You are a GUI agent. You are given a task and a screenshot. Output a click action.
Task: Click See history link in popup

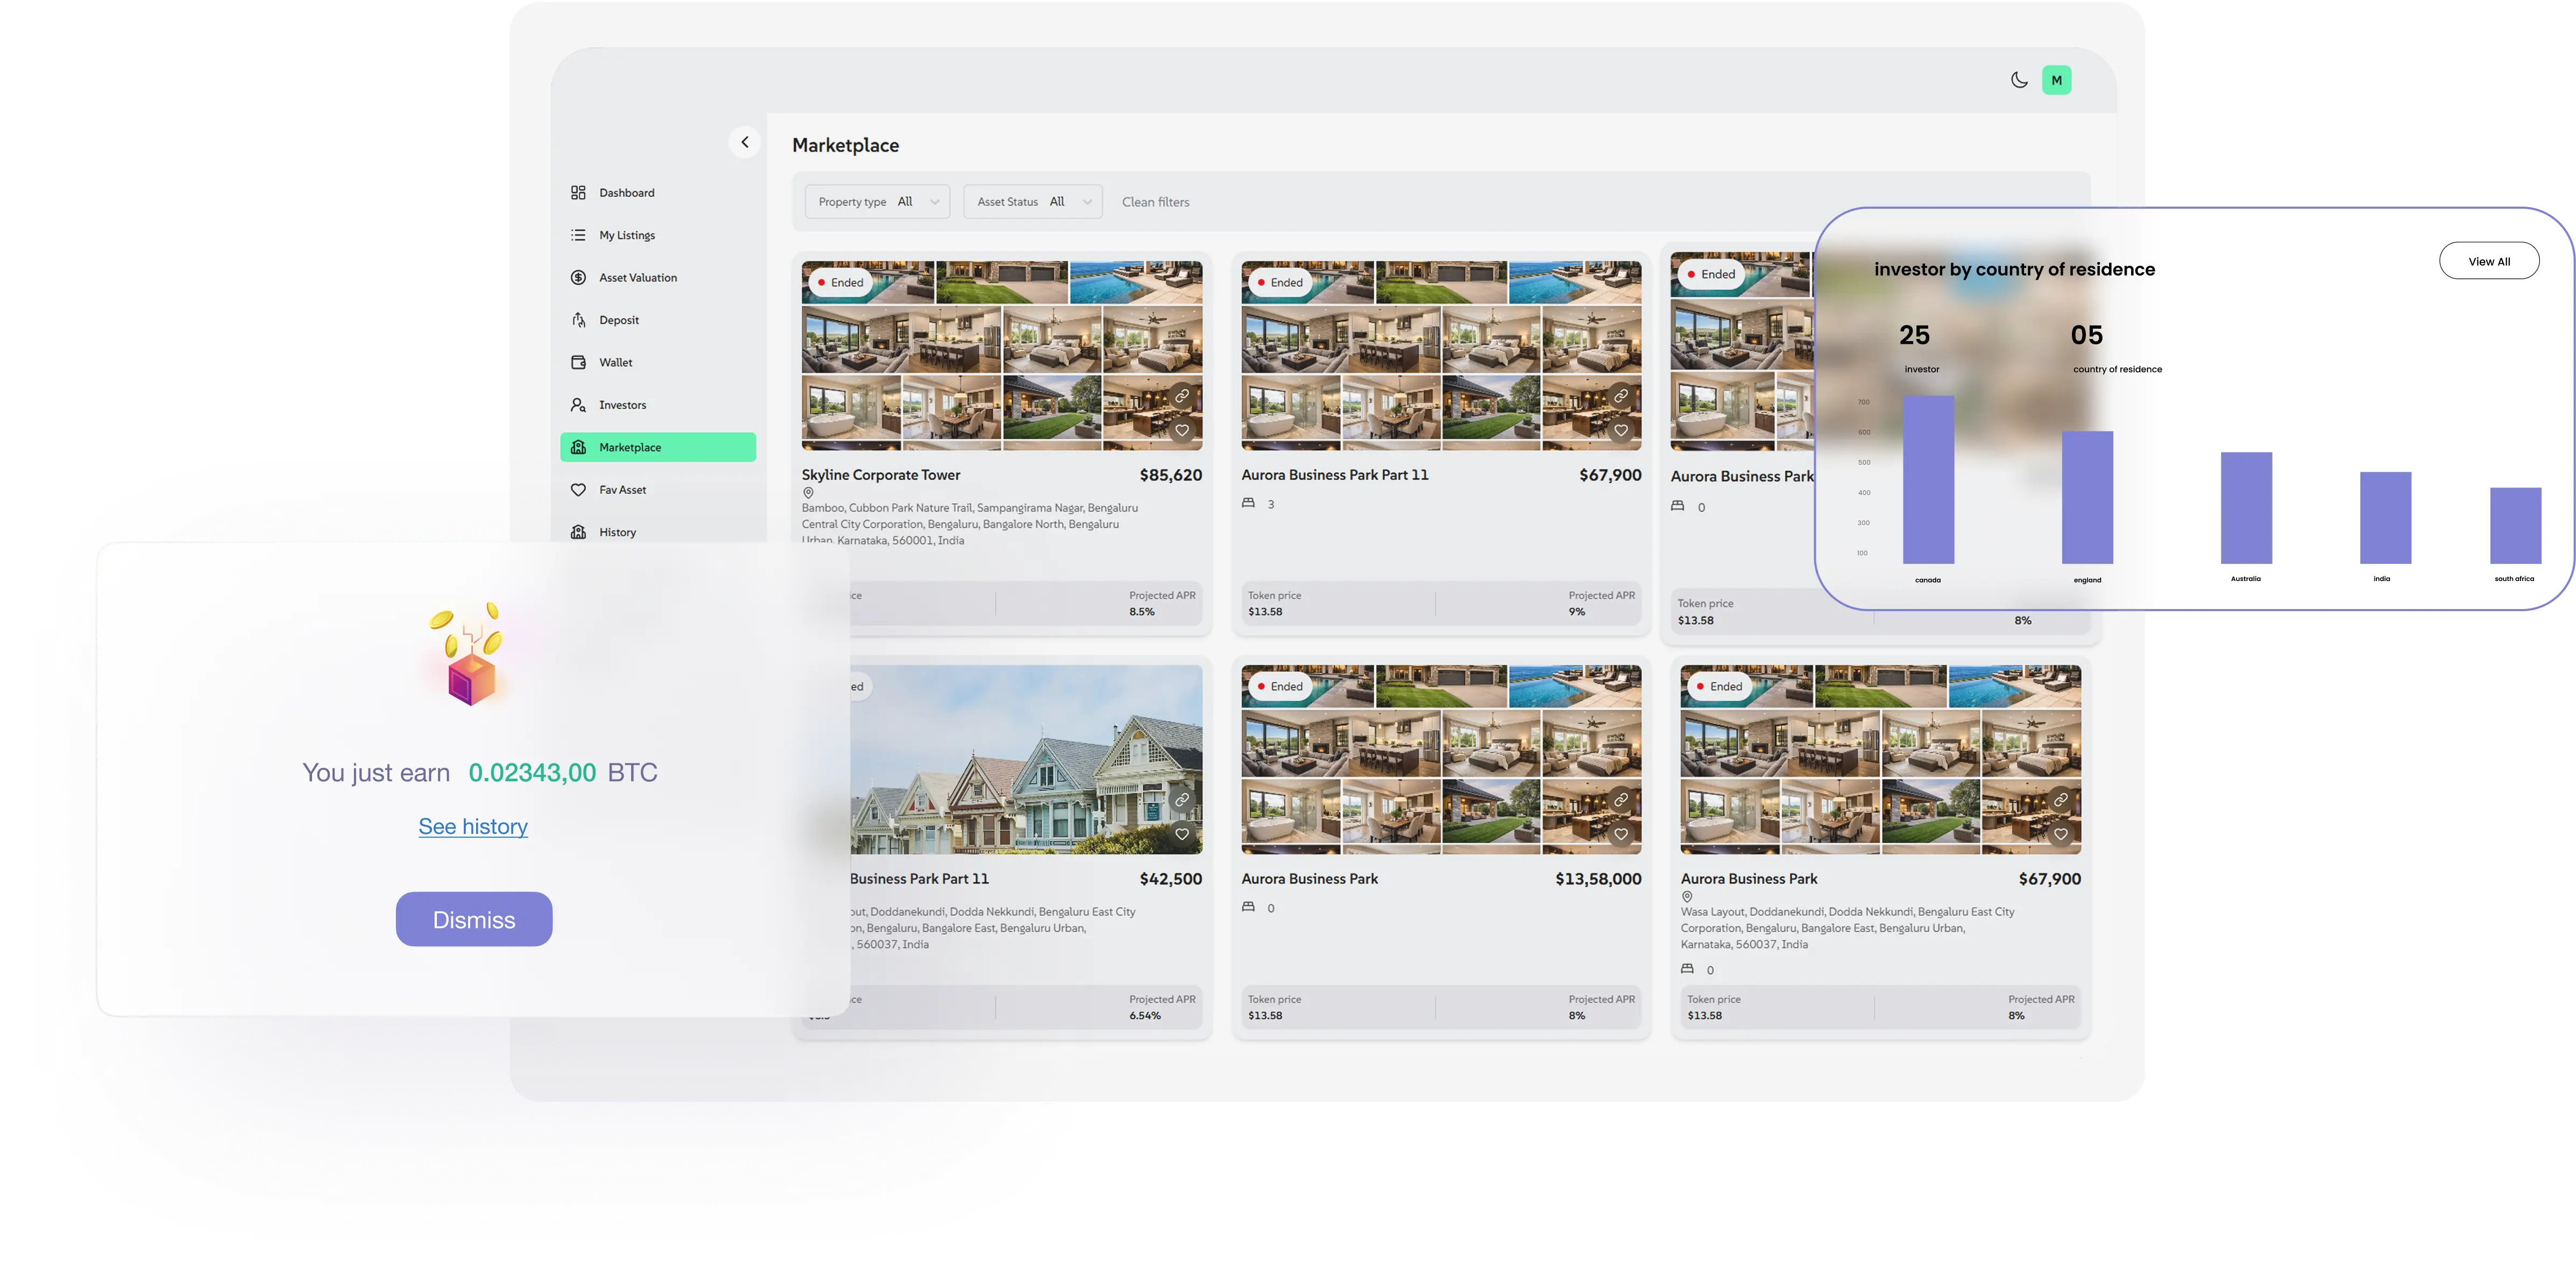click(473, 827)
